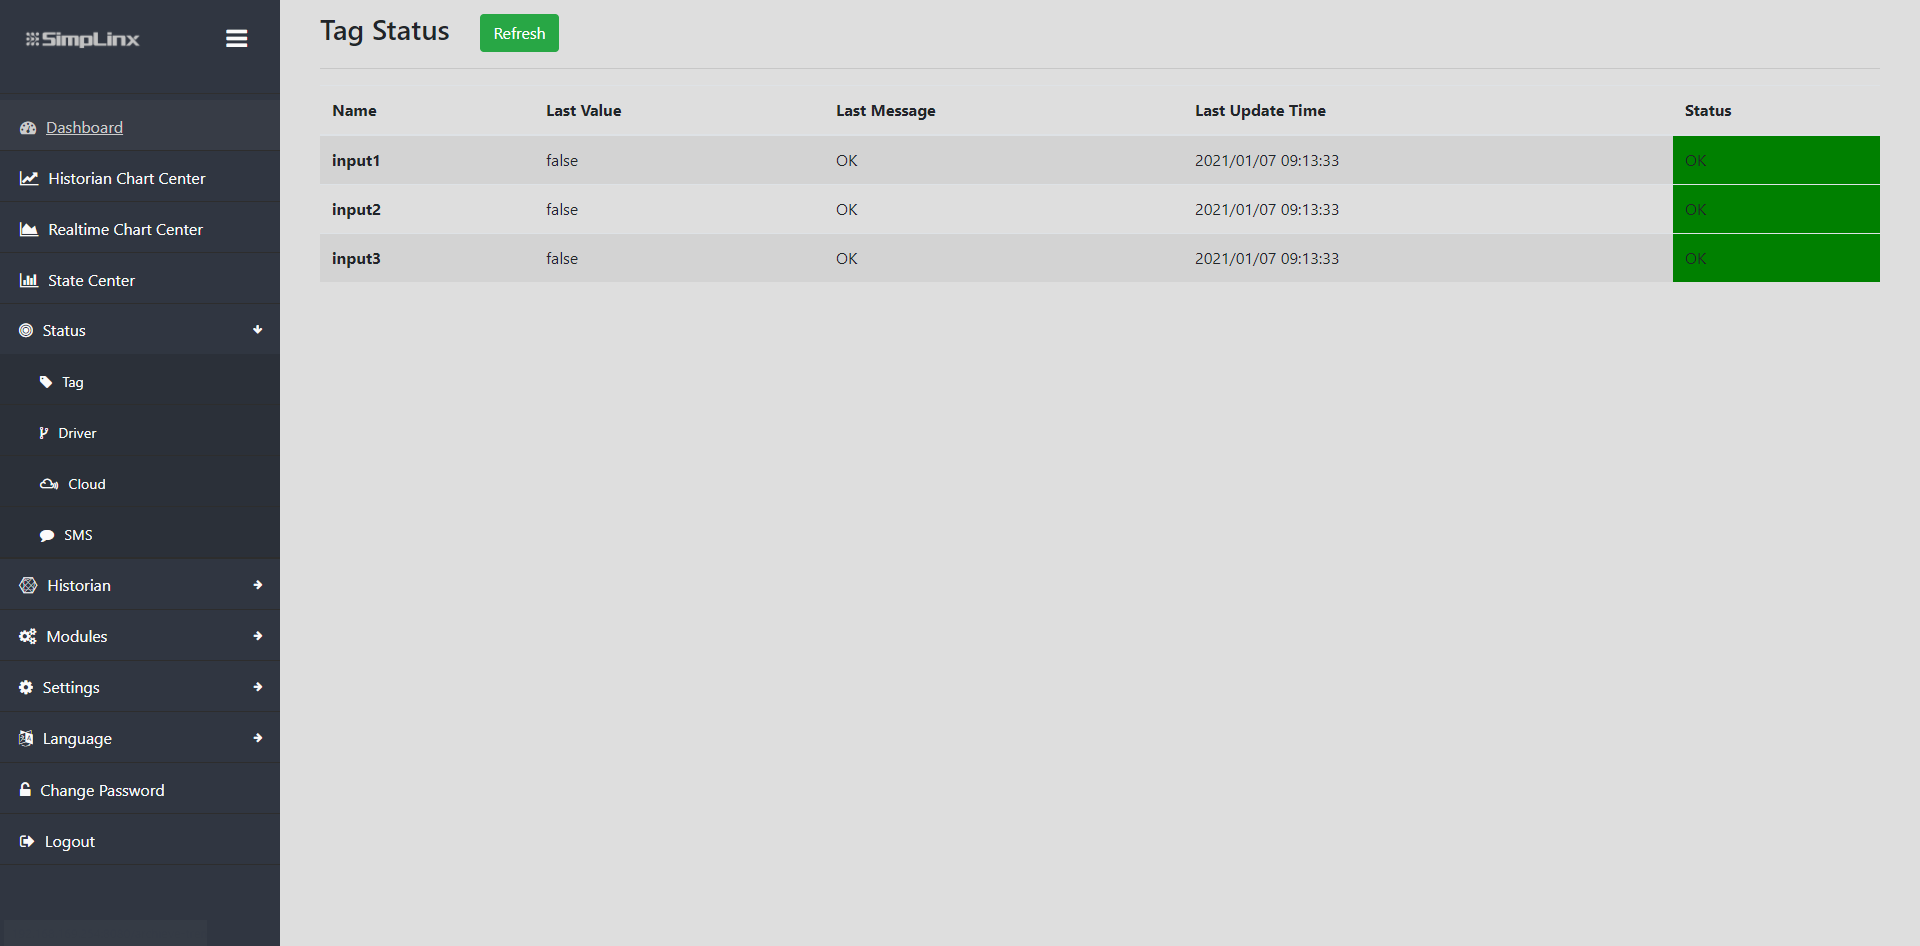
Task: Click input2's green OK status cell
Action: pyautogui.click(x=1776, y=209)
